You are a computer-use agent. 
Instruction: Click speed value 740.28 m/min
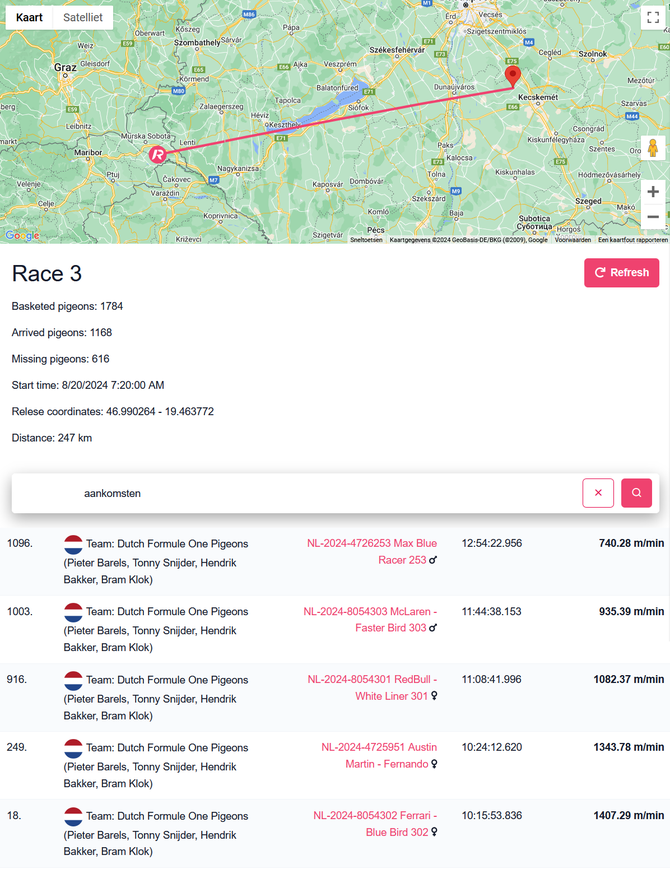pos(631,543)
